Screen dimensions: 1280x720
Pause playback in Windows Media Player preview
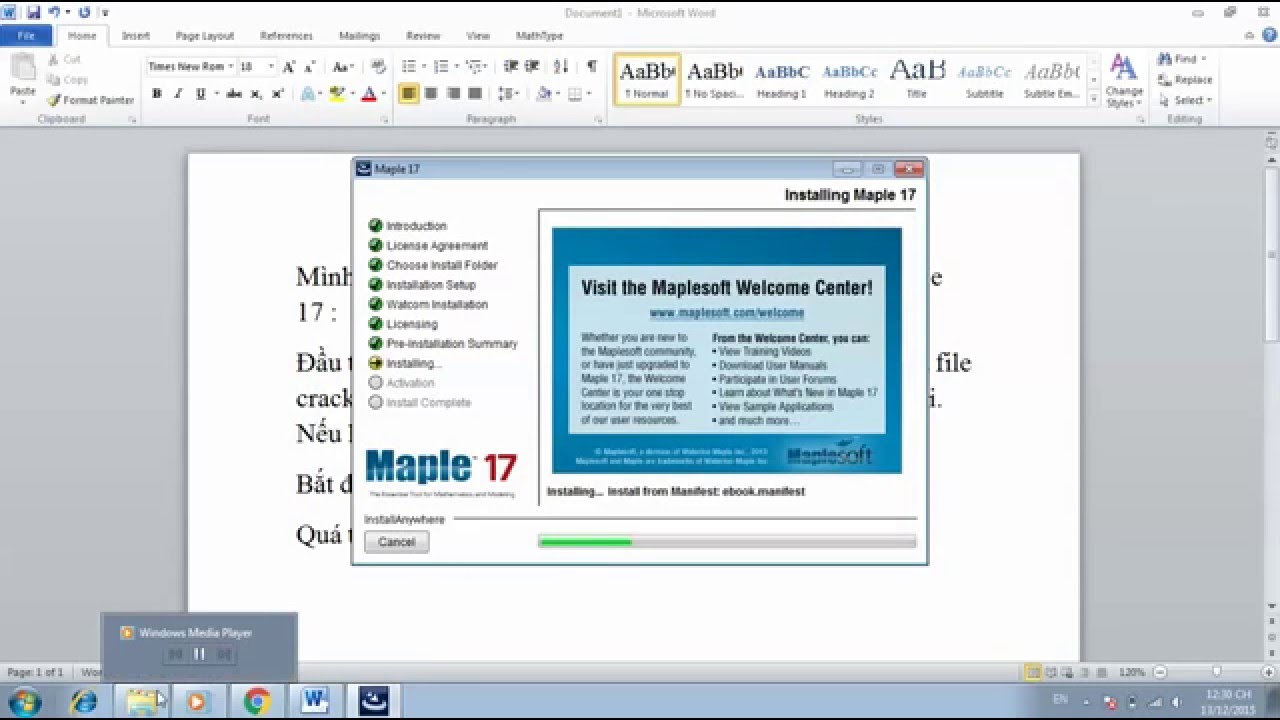coord(199,654)
